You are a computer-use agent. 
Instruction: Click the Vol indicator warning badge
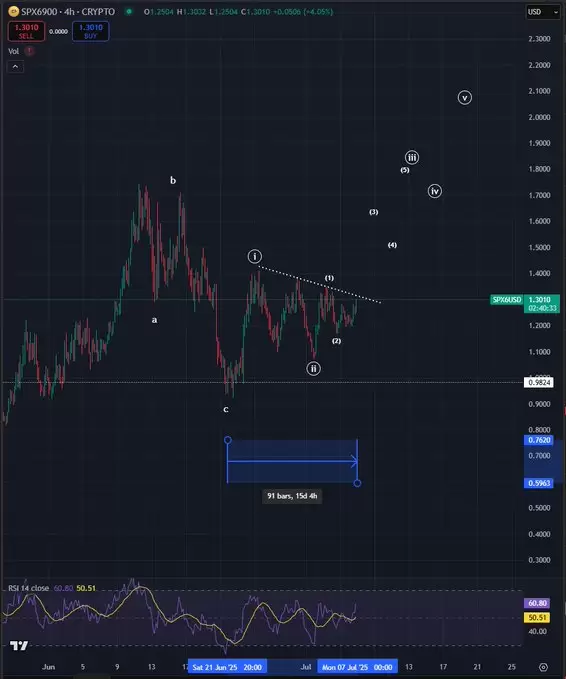tap(29, 51)
